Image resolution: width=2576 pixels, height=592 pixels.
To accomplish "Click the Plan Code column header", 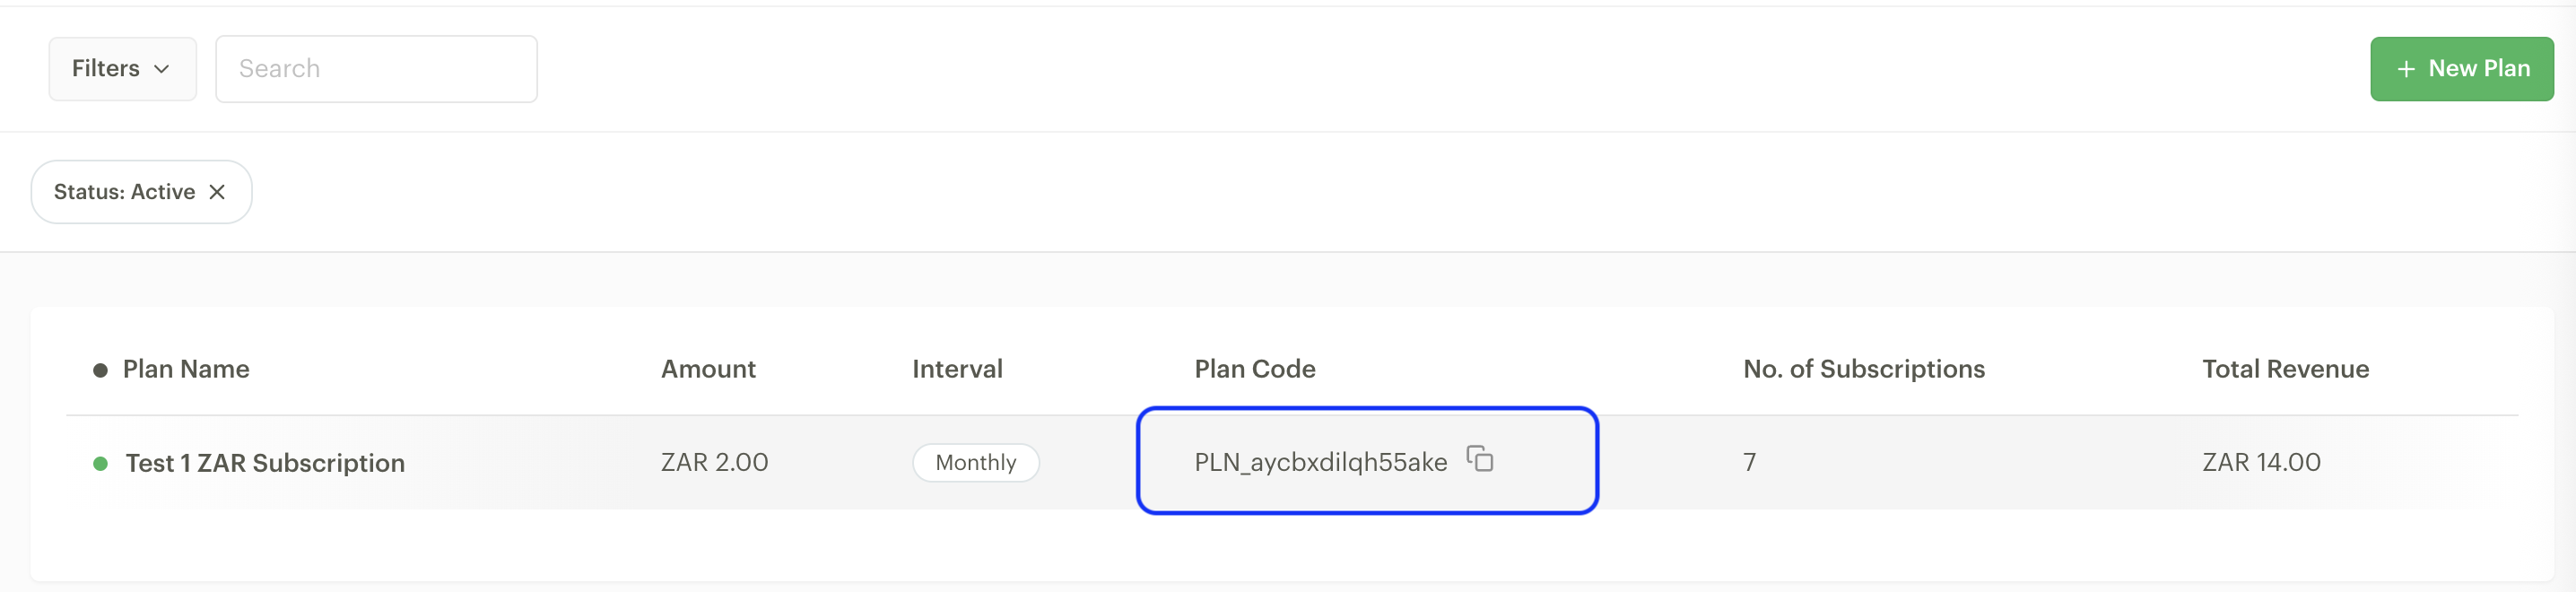I will pyautogui.click(x=1254, y=370).
